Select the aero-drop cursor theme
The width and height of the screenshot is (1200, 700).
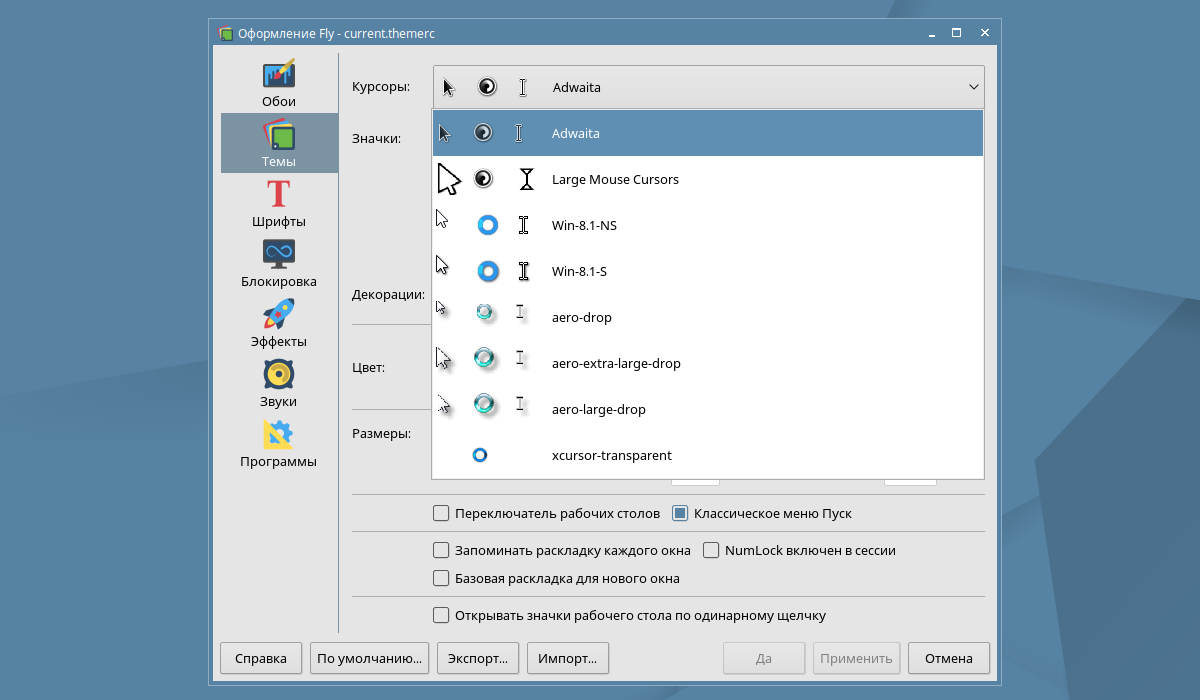[x=708, y=317]
